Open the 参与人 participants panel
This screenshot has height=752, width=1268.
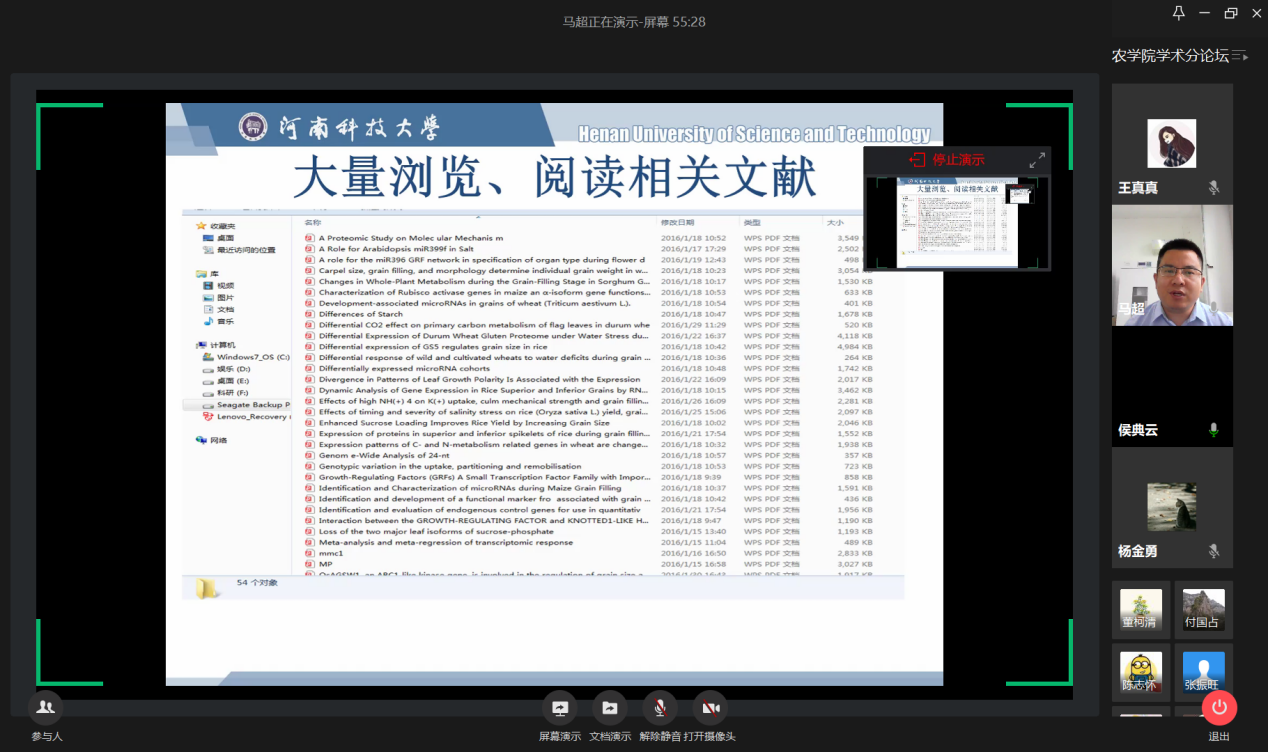[x=45, y=708]
